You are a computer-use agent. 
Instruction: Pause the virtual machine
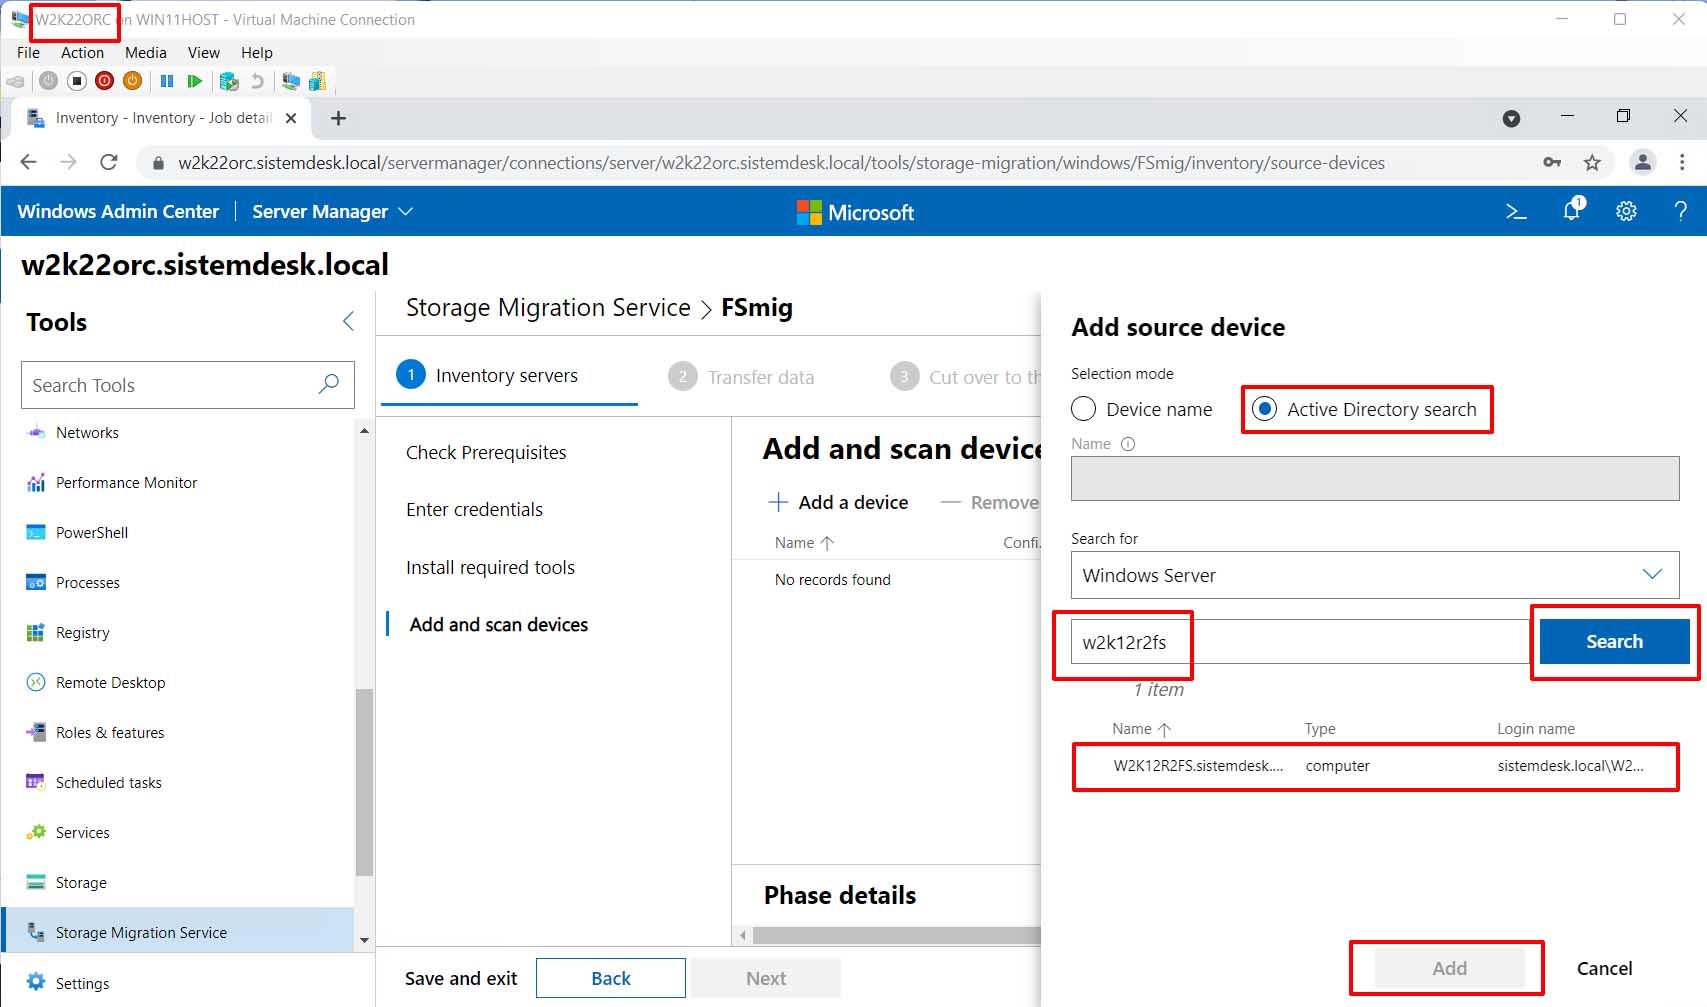coord(167,81)
